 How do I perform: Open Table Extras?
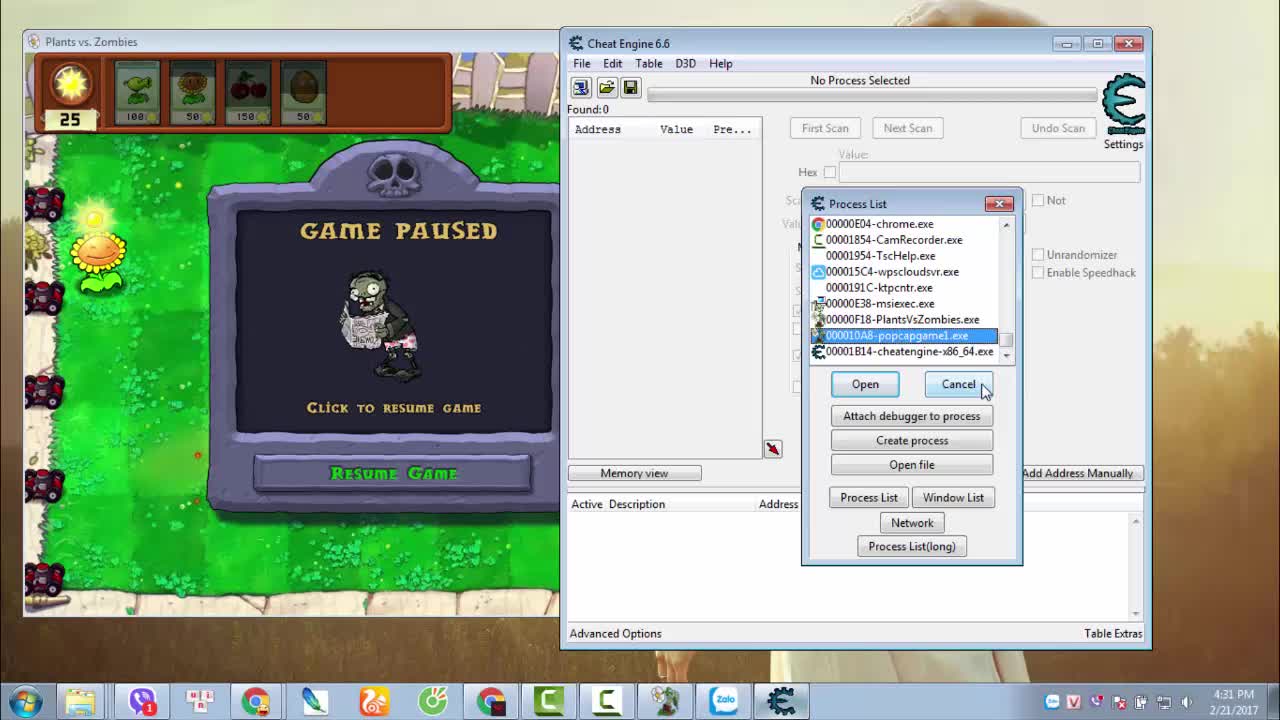pyautogui.click(x=1113, y=633)
